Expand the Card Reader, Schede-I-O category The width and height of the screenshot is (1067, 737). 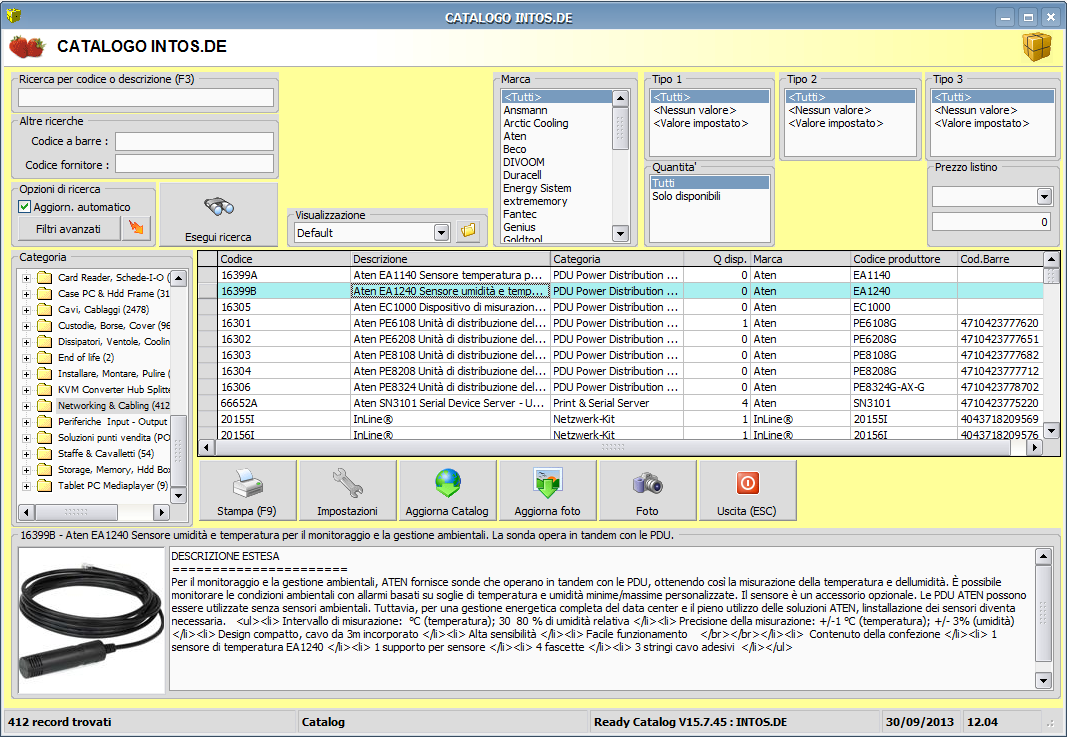pyautogui.click(x=26, y=278)
